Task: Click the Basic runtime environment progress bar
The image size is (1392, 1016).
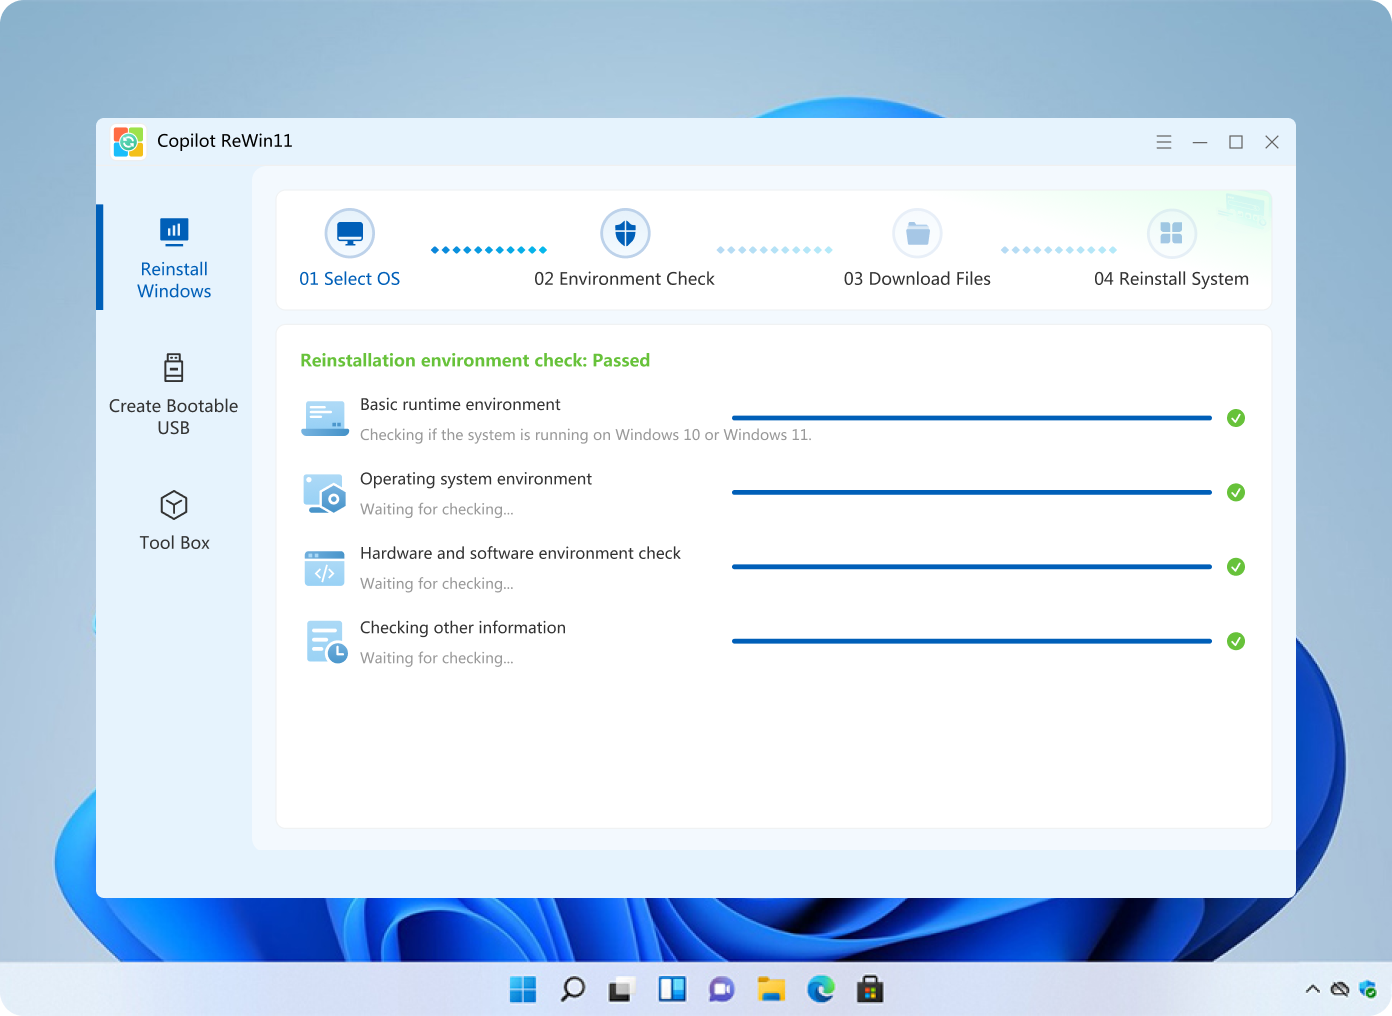Action: click(x=971, y=418)
